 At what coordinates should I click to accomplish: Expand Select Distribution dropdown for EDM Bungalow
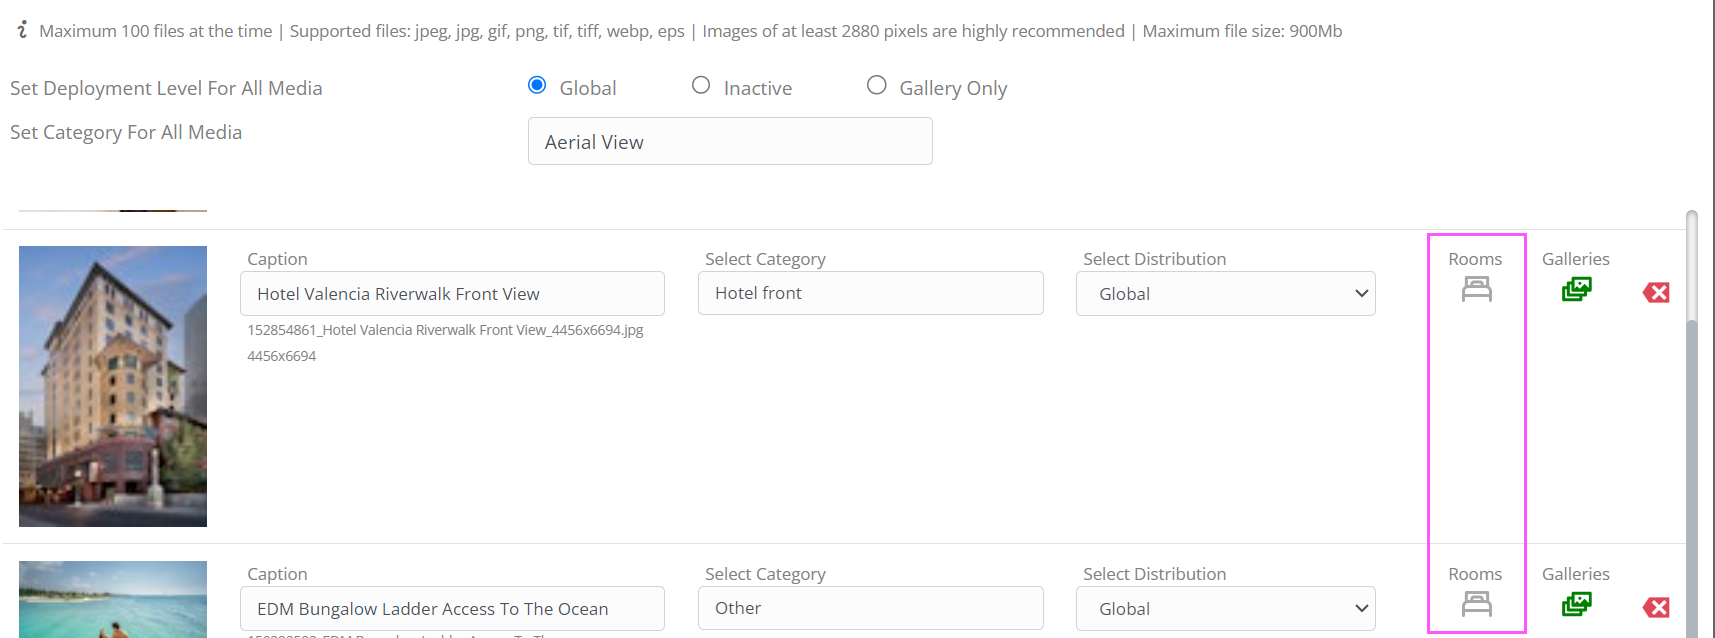point(1226,608)
